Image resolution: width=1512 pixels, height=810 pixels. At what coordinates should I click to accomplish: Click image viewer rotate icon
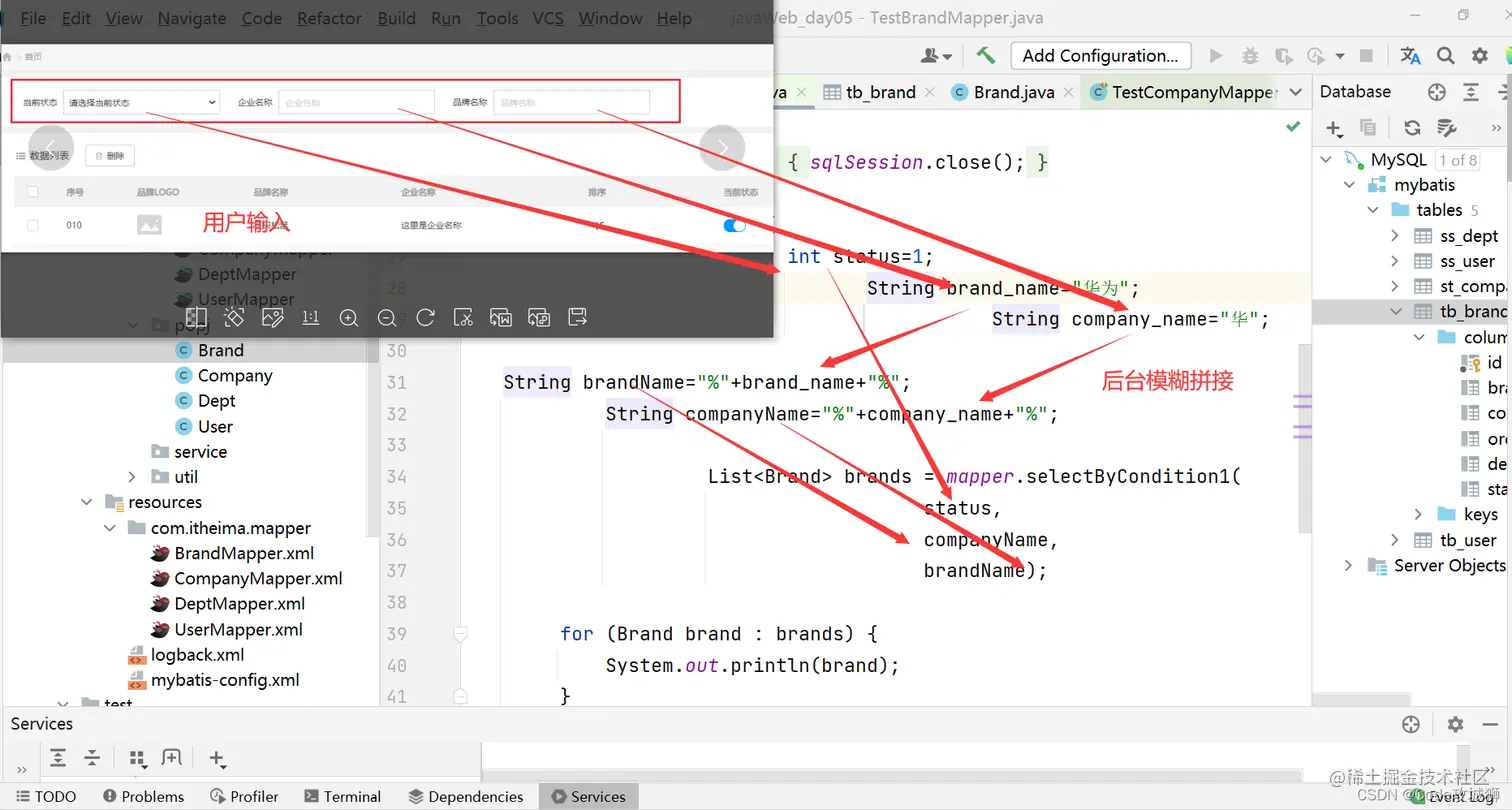coord(425,318)
